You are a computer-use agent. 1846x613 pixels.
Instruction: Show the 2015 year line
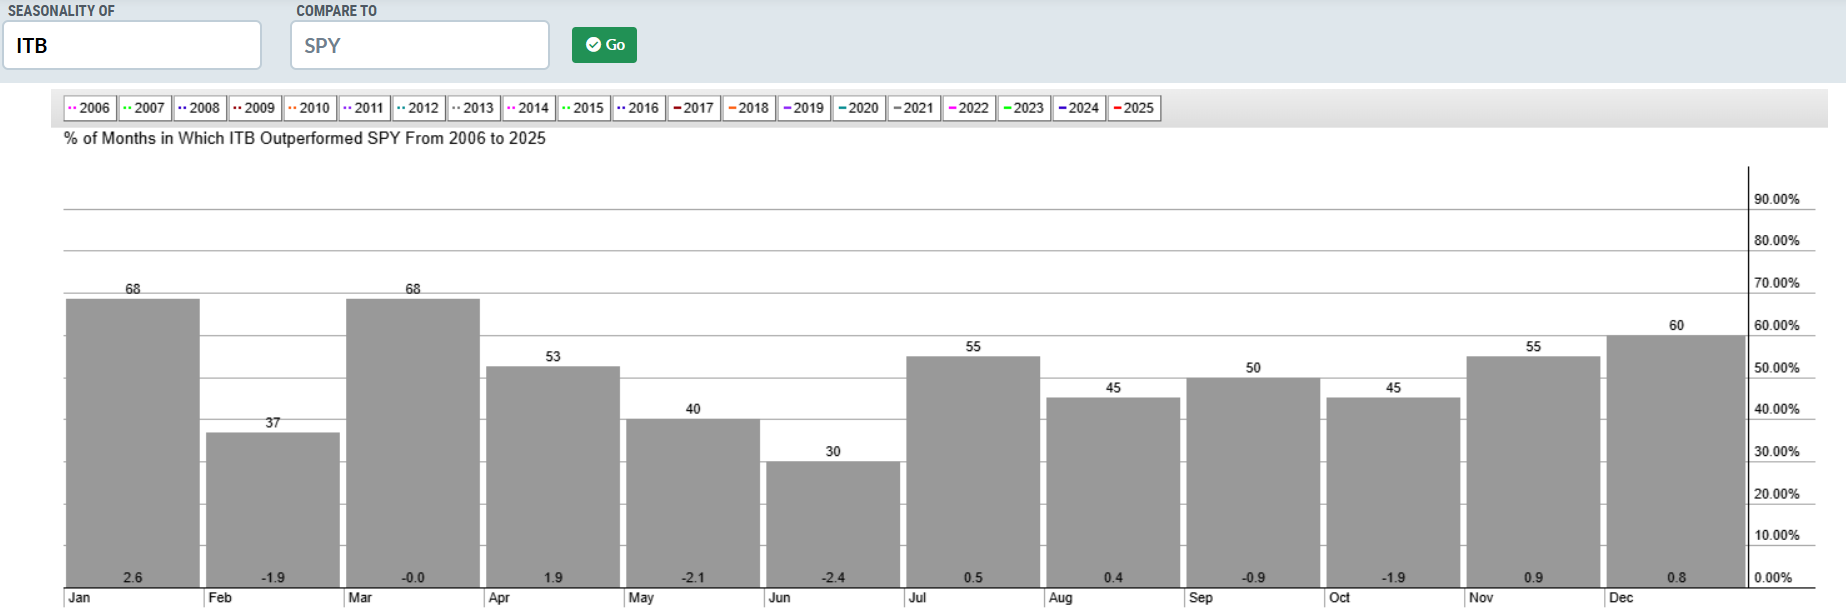pos(583,108)
